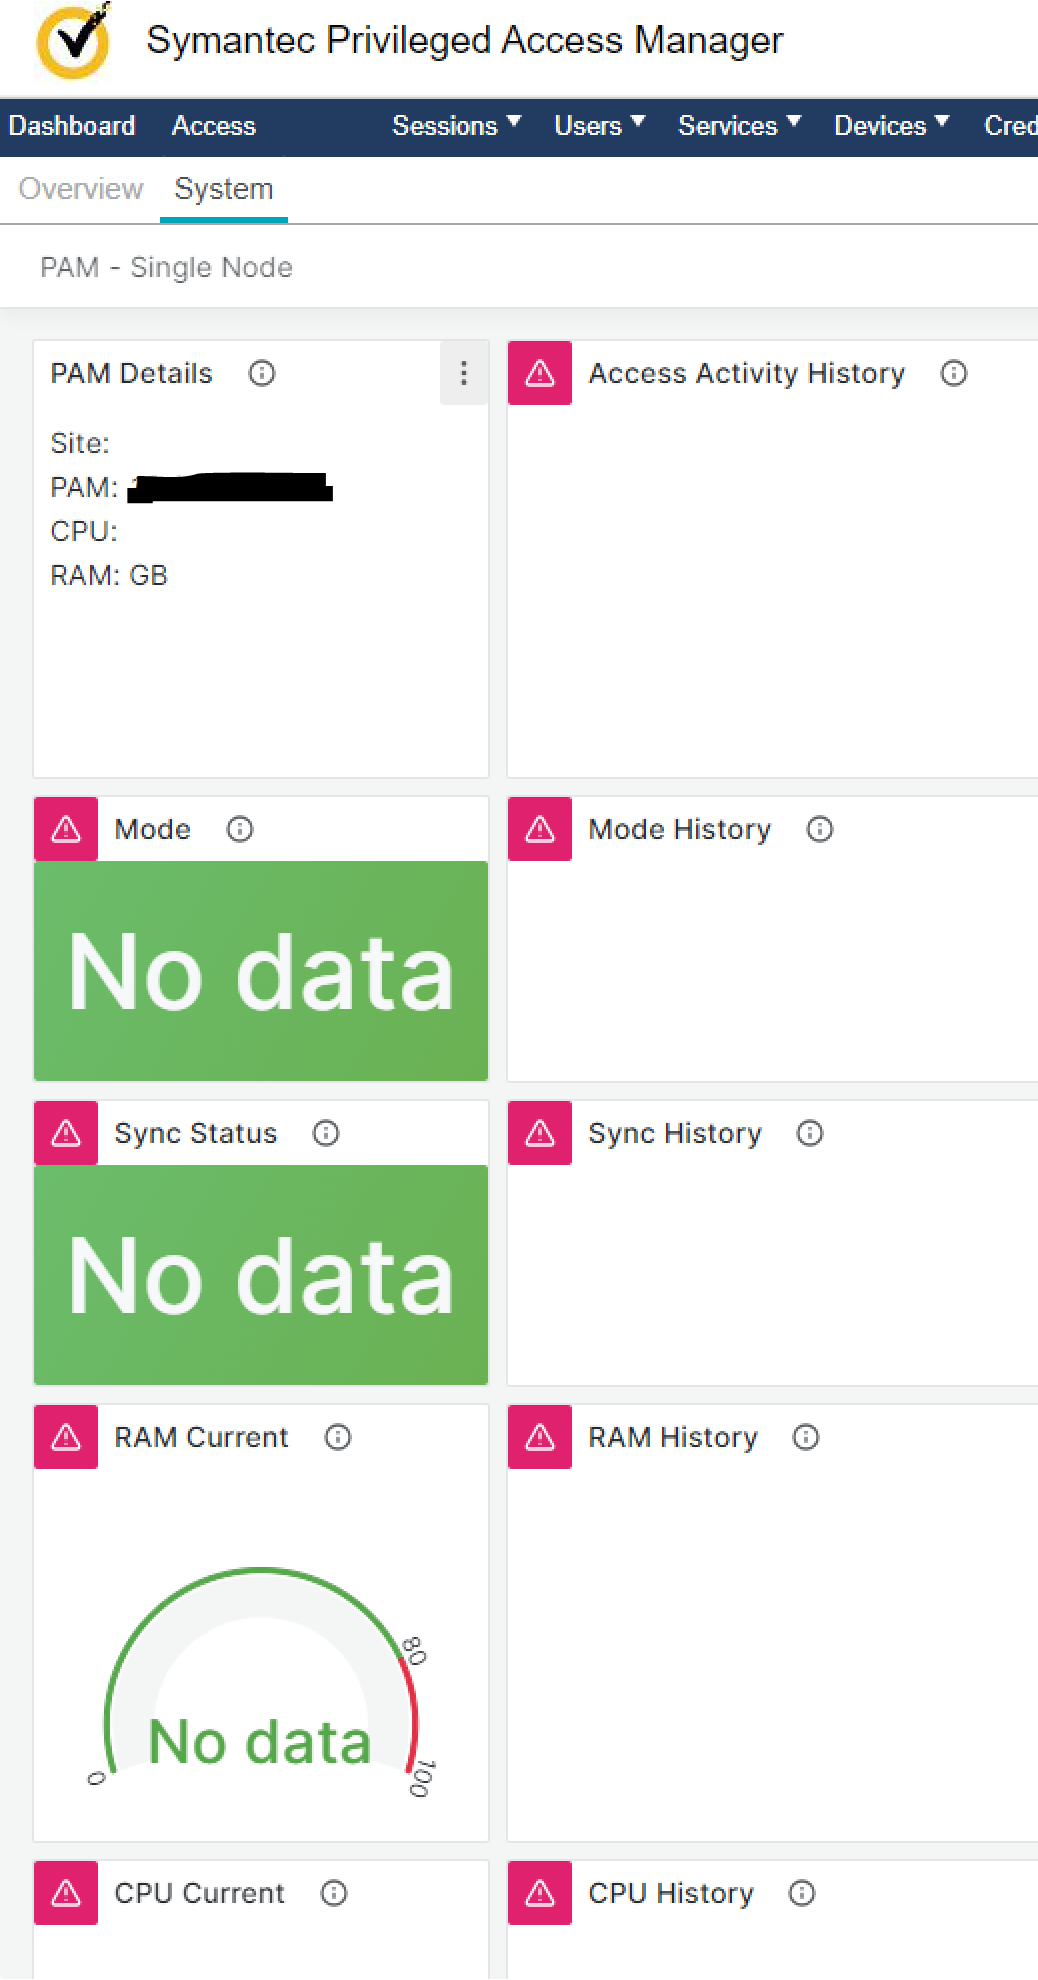The width and height of the screenshot is (1038, 1980).
Task: Select the System tab
Action: click(224, 189)
